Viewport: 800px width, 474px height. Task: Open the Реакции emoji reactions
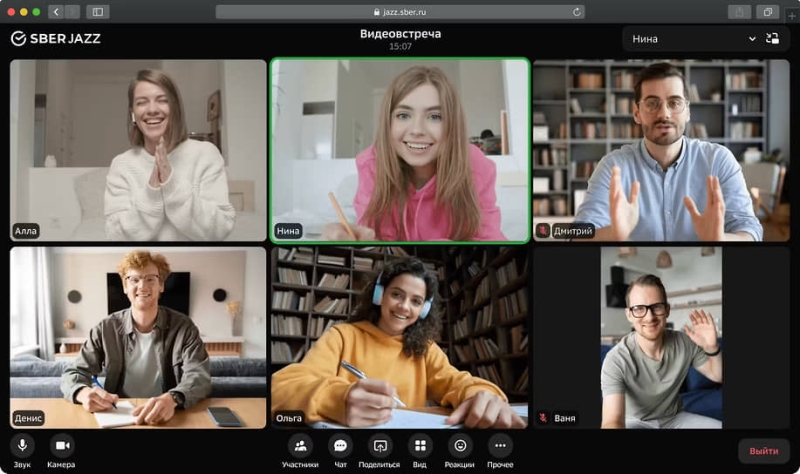460,445
